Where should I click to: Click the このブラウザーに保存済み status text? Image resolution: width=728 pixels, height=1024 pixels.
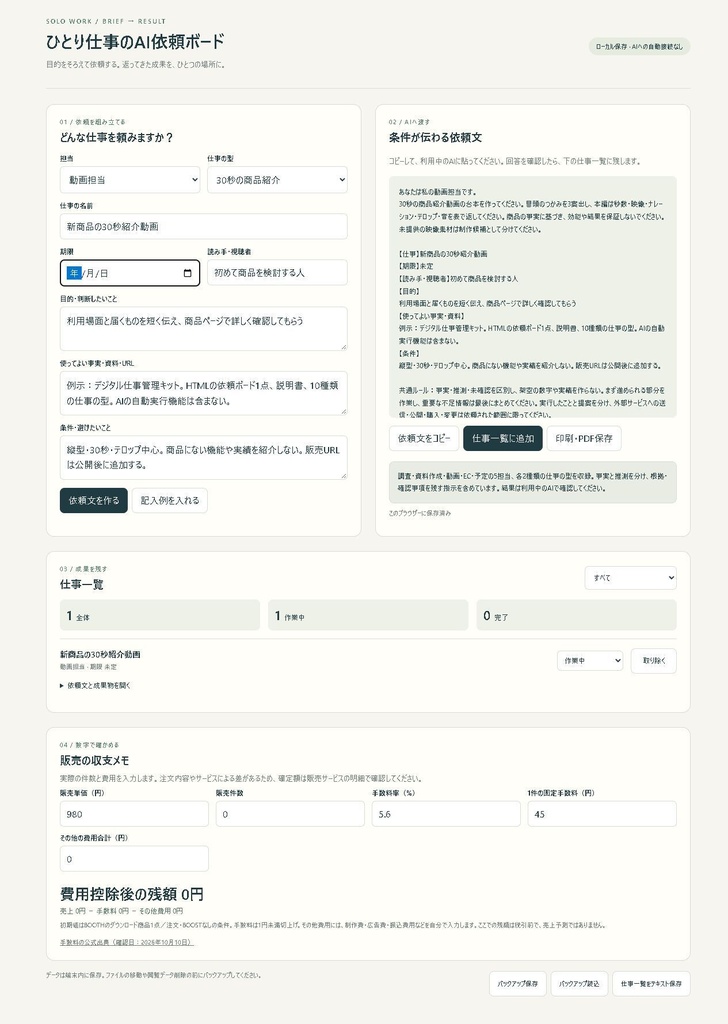420,513
